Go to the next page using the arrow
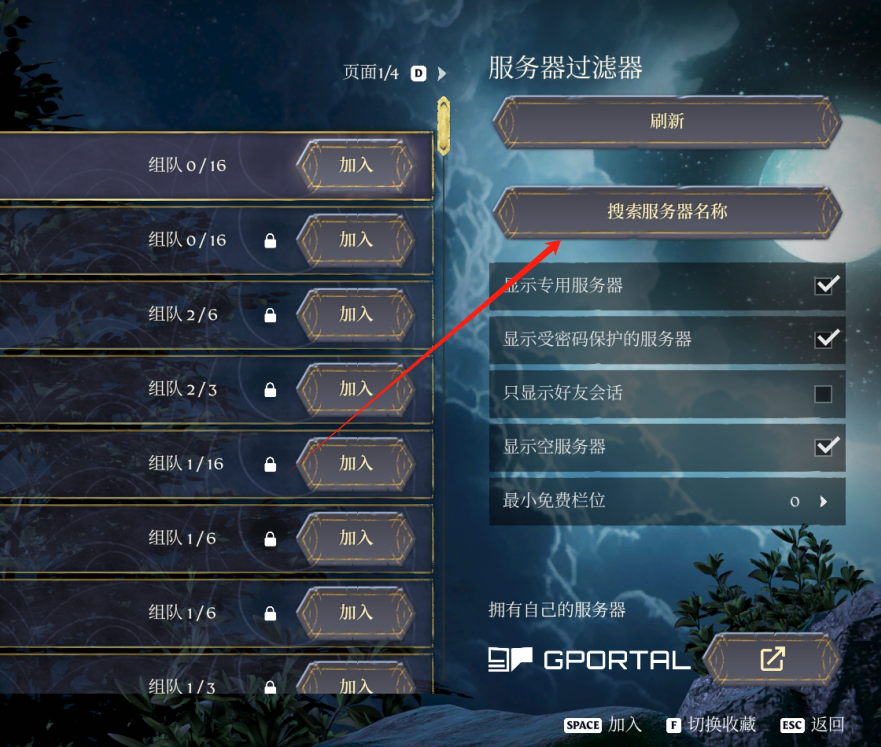Viewport: 881px width, 747px height. (x=442, y=74)
